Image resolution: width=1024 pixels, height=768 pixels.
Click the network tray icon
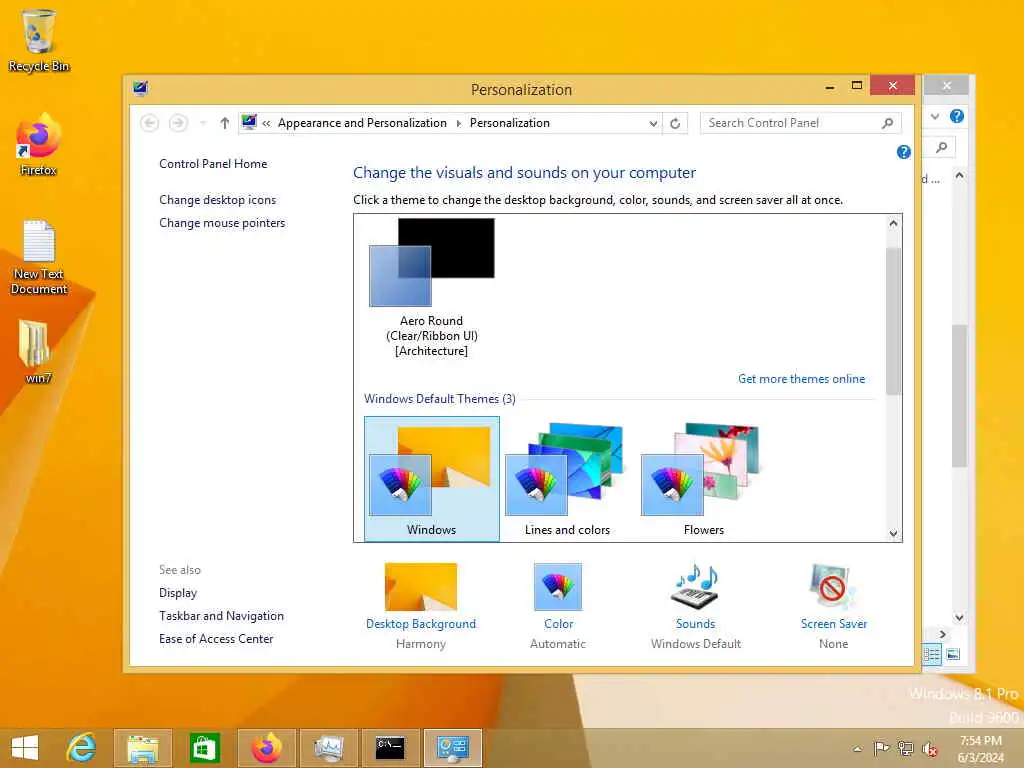tap(905, 748)
